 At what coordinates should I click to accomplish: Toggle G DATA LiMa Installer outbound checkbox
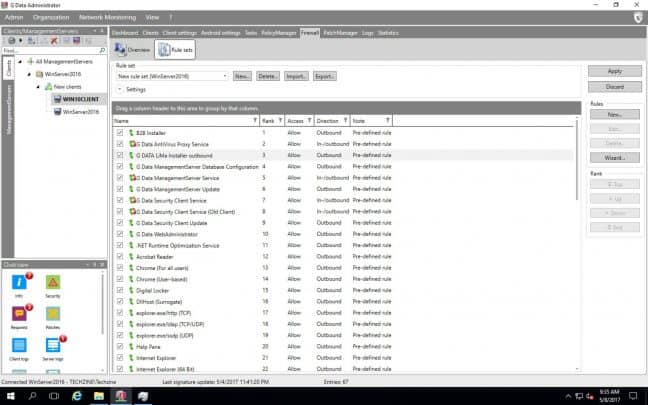120,155
